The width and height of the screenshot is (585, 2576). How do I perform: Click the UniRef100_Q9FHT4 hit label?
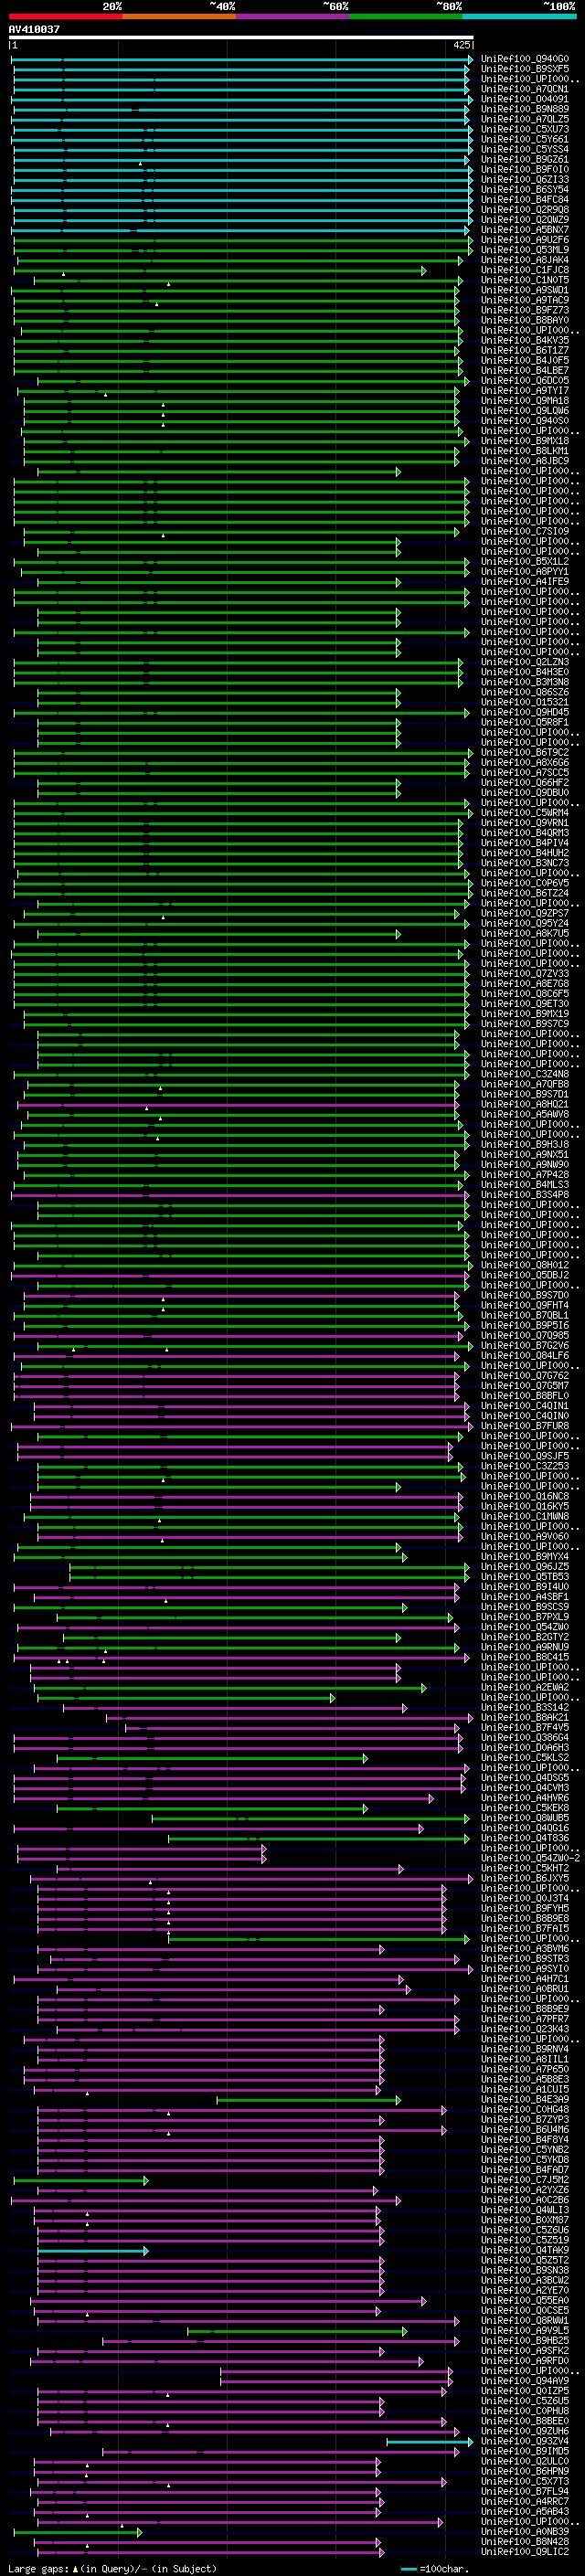pyautogui.click(x=525, y=1305)
